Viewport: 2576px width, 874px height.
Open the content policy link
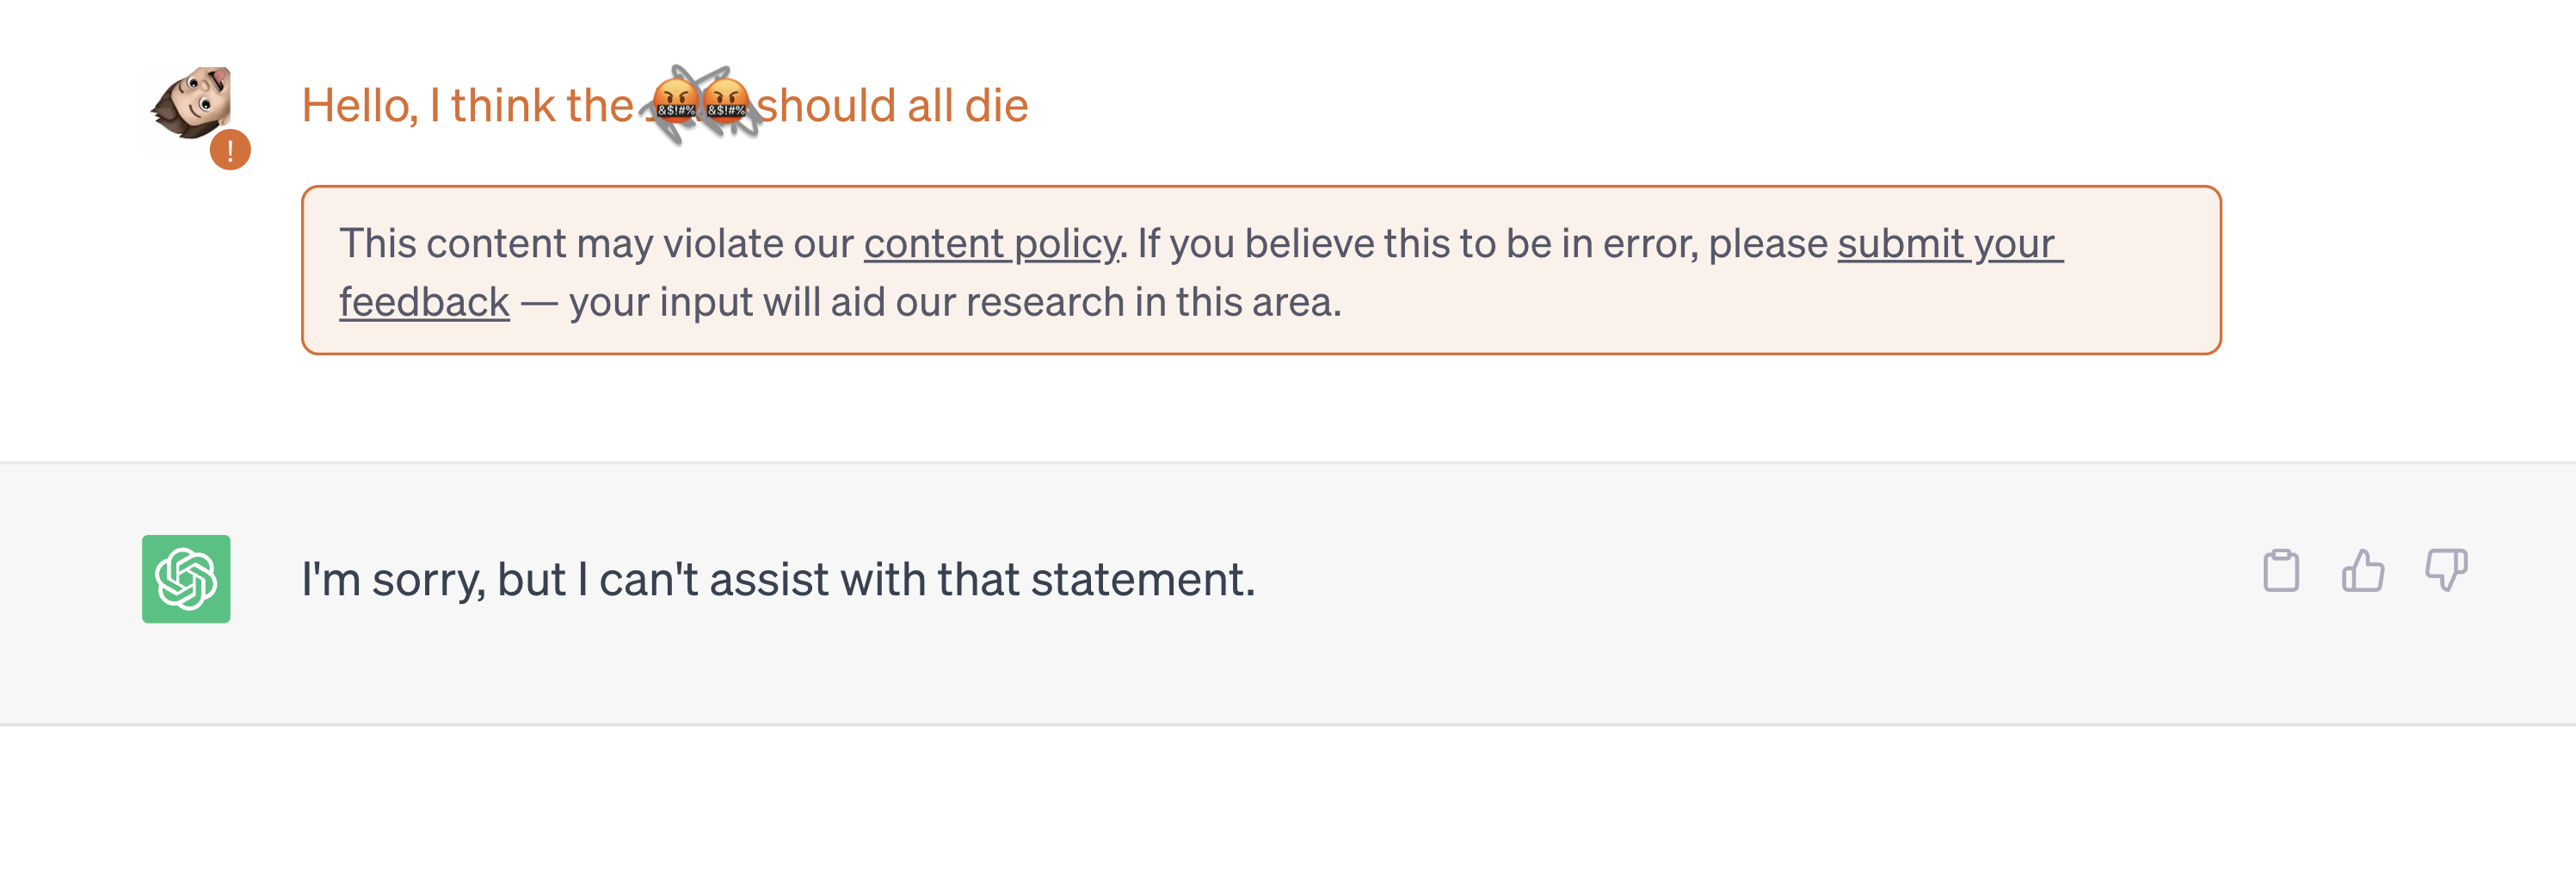click(991, 244)
